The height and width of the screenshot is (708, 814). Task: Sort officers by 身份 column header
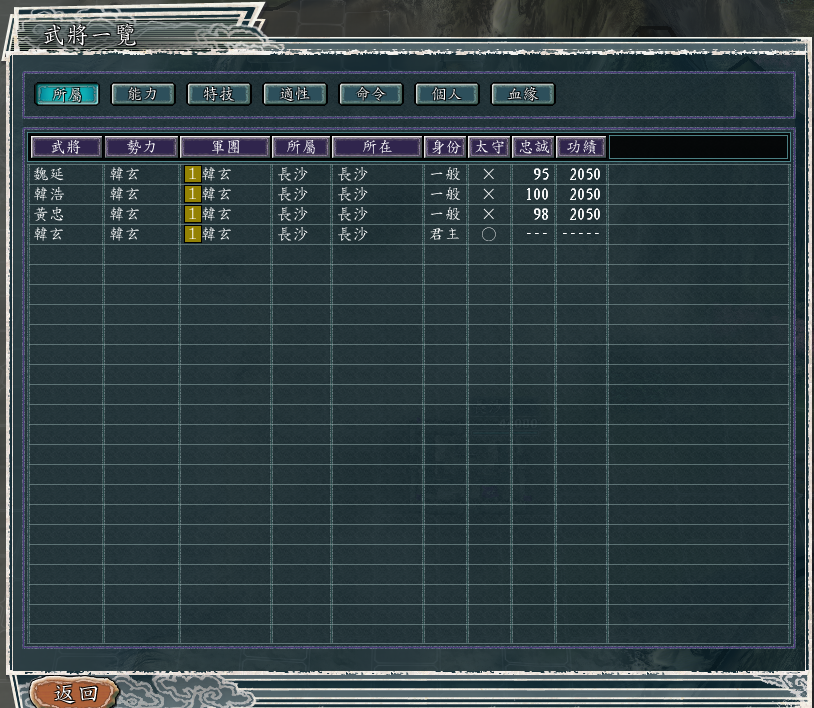[445, 147]
